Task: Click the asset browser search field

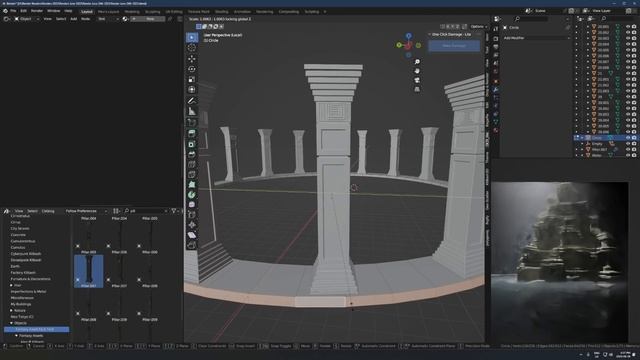Action: click(x=146, y=211)
